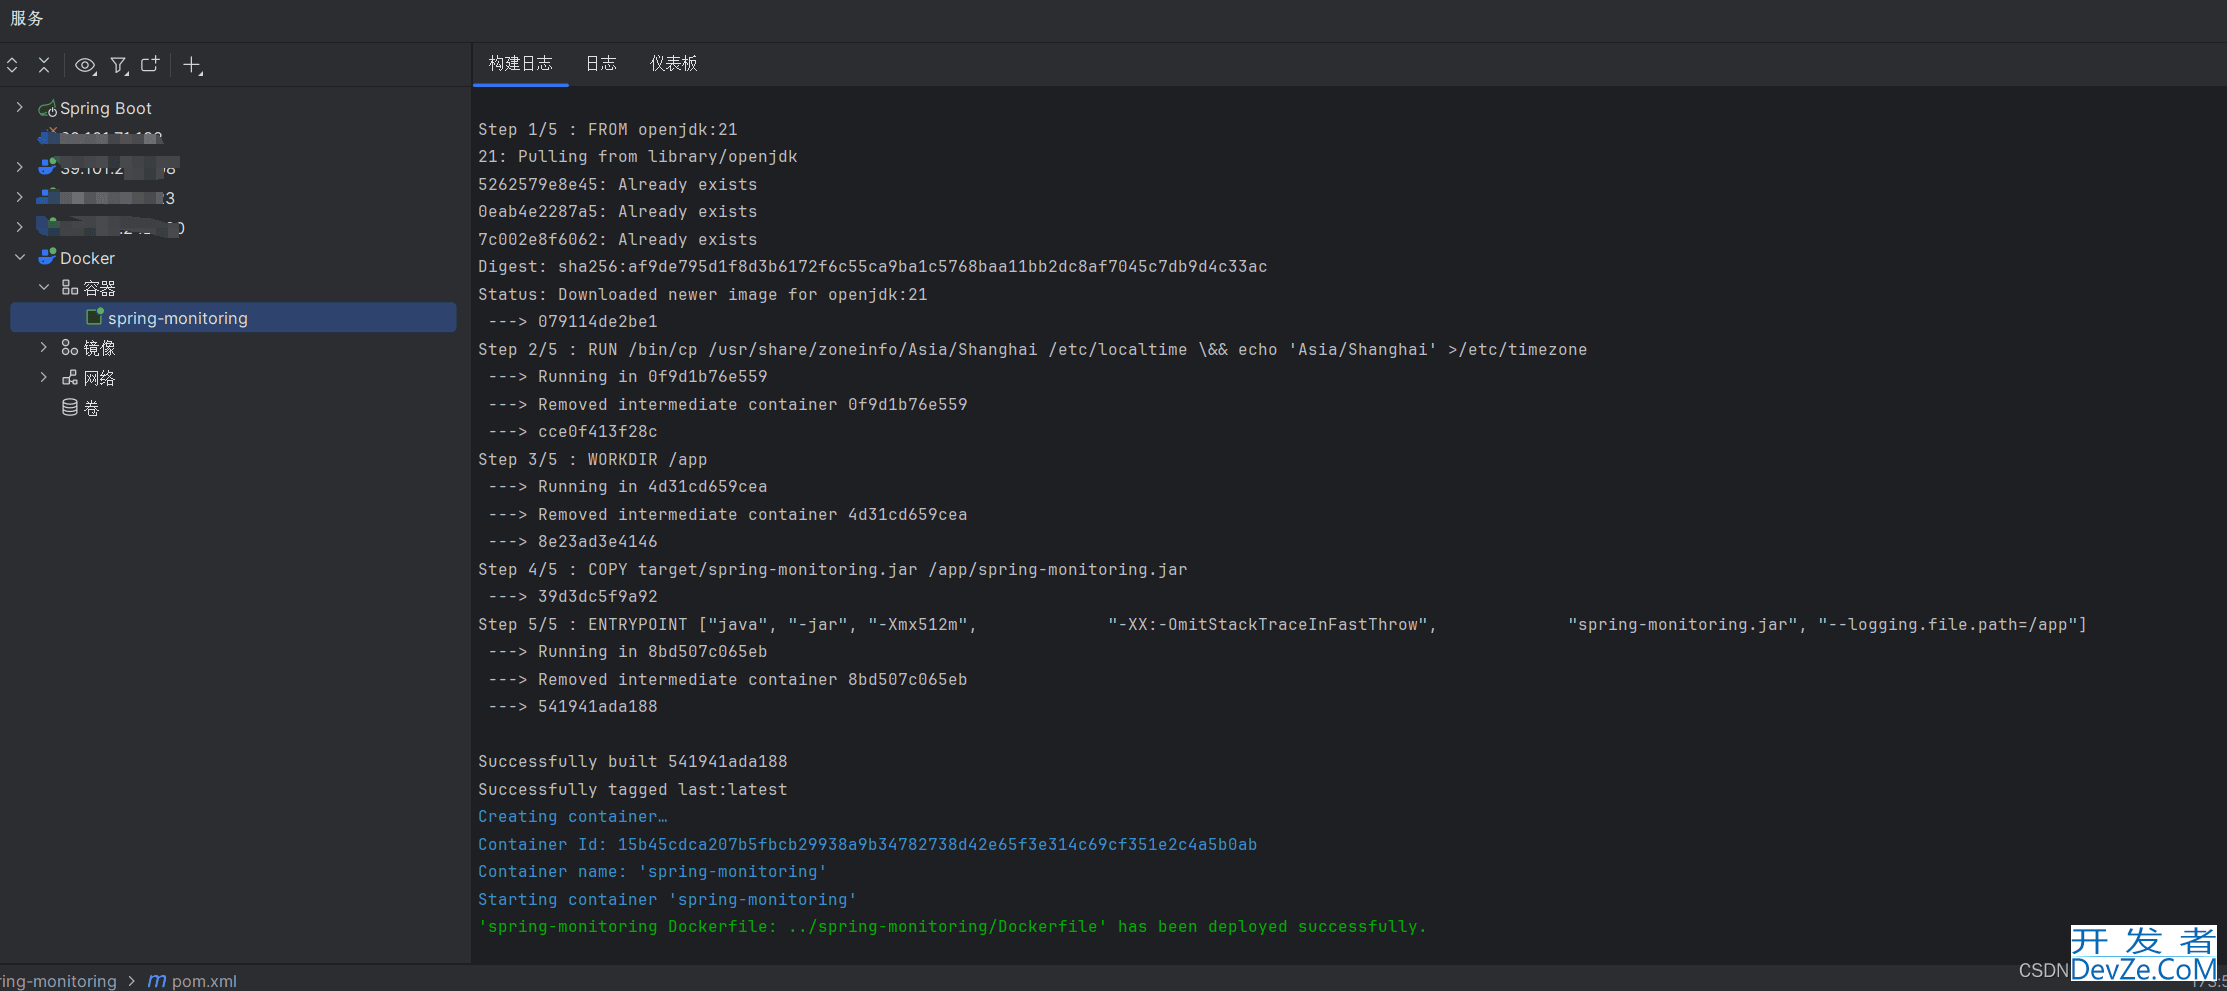Image resolution: width=2227 pixels, height=991 pixels.
Task: Click the 'Step 3/5 : WORKDIR /app' line
Action: pos(593,460)
